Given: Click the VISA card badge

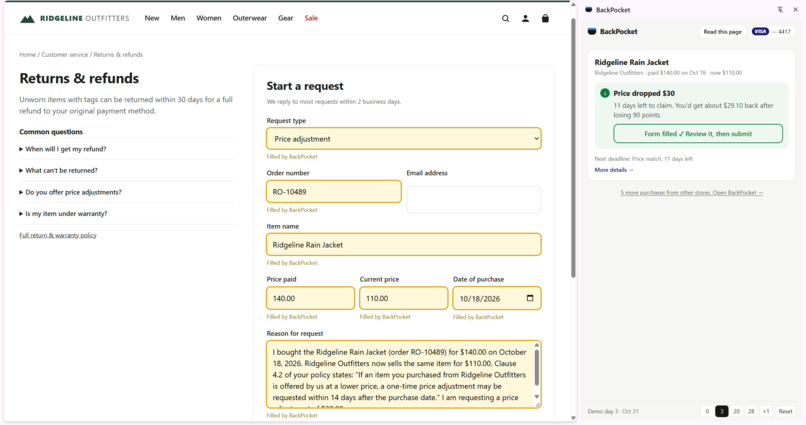Looking at the screenshot, I should [760, 31].
